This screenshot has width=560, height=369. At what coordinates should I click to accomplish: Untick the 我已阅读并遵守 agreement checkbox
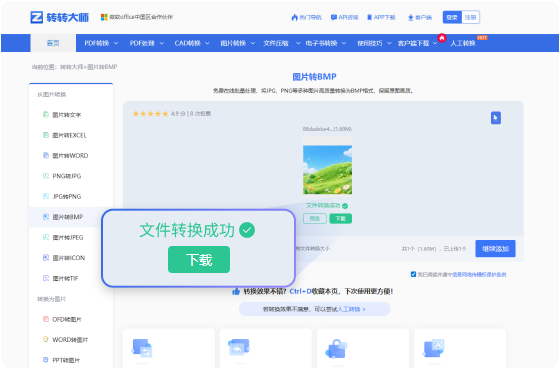coord(413,274)
